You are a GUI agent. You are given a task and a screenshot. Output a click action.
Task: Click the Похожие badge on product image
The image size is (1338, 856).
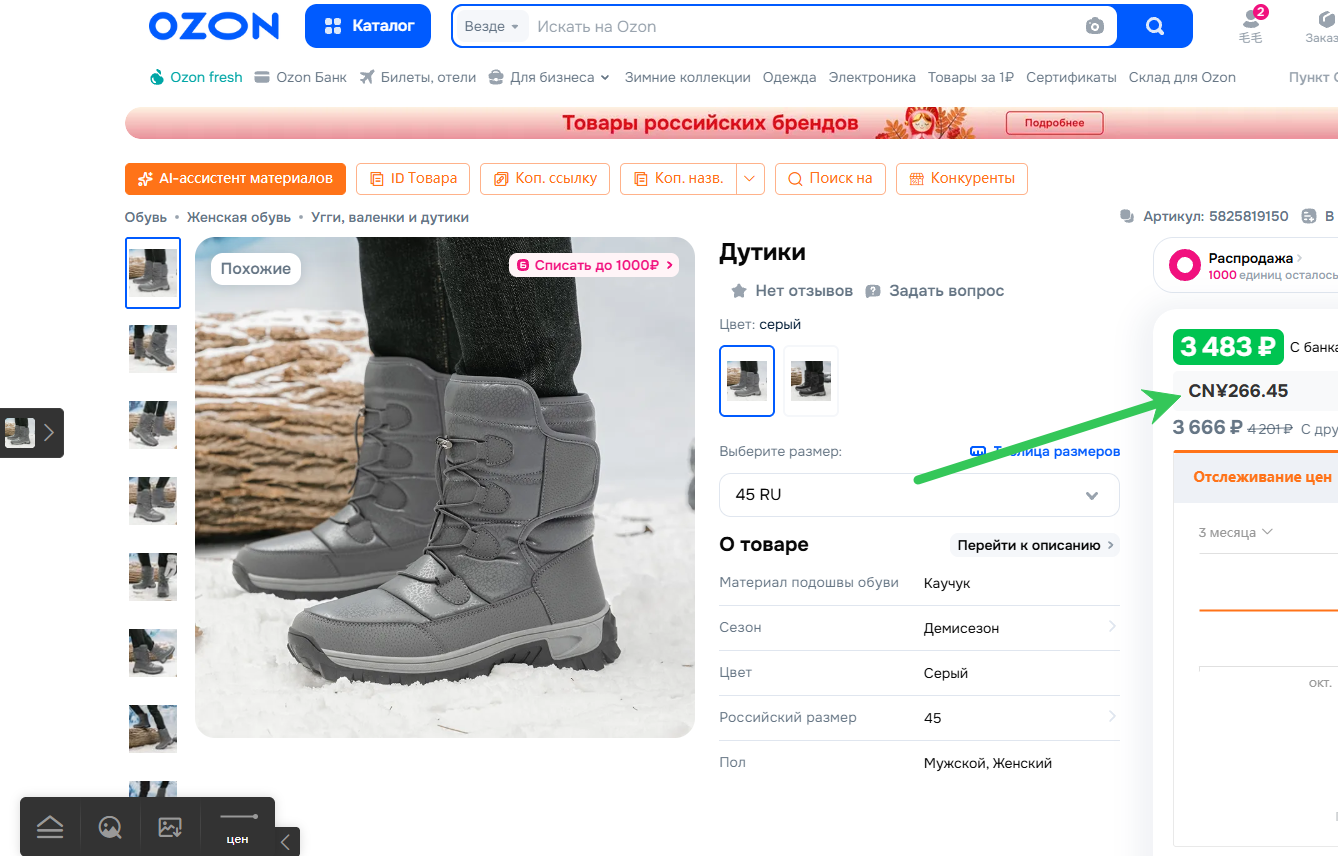tap(256, 268)
